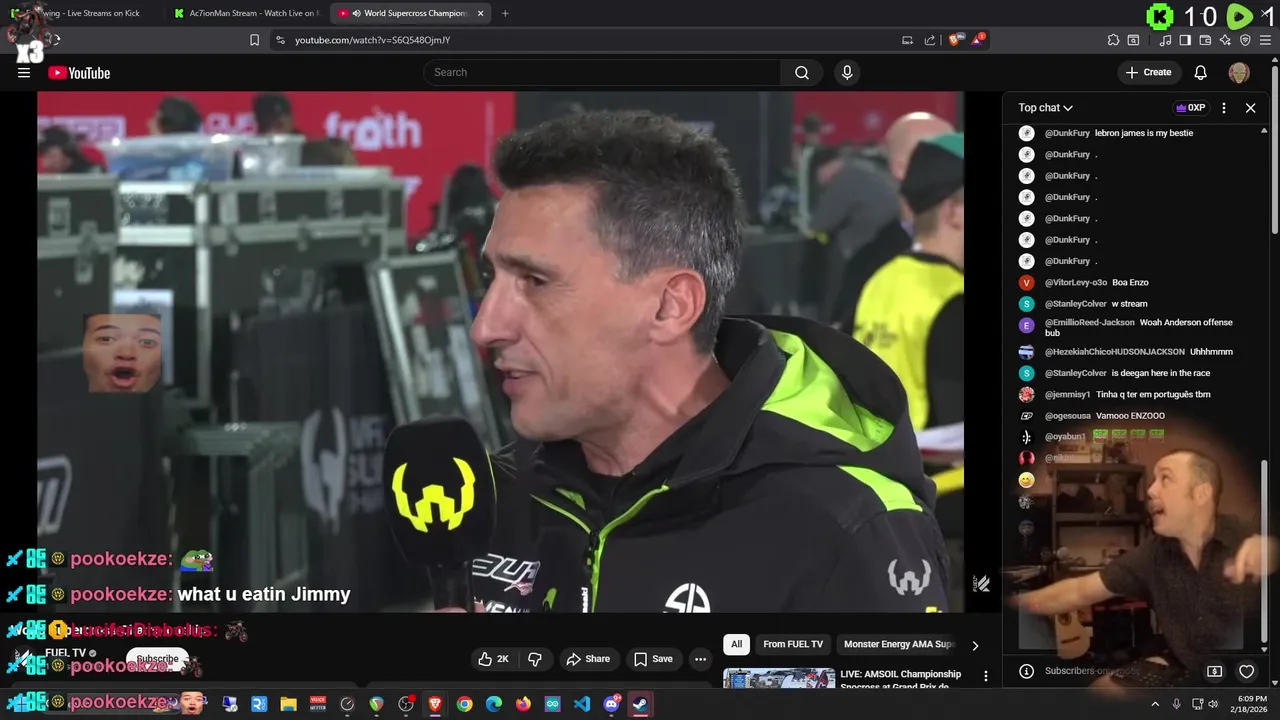1280x720 pixels.
Task: Open Brave Shields lion icon in address bar
Action: [954, 40]
